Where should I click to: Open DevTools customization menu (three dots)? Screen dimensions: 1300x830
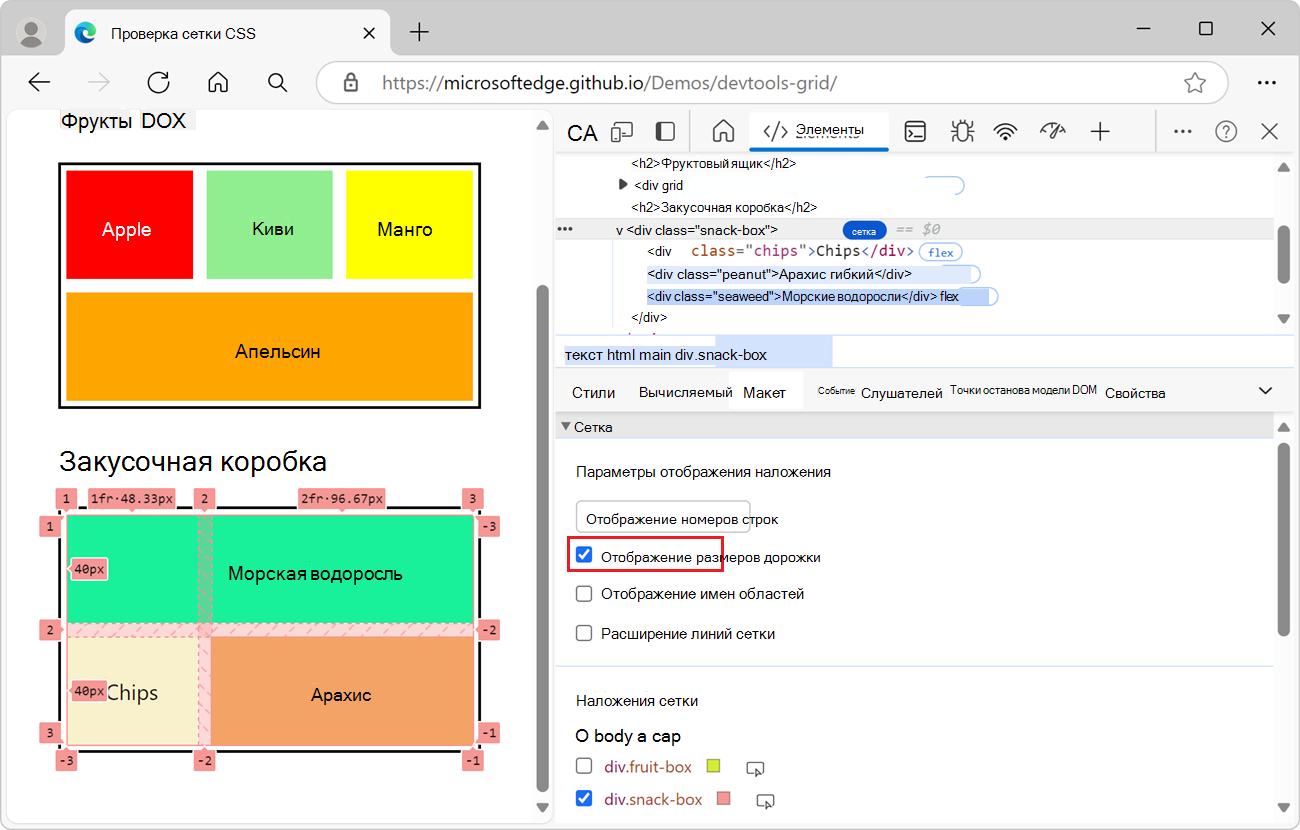click(1182, 131)
